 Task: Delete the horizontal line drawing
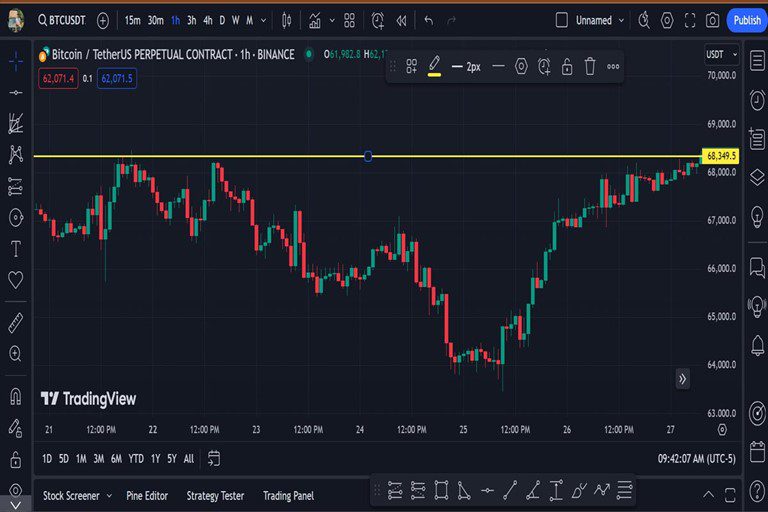(x=590, y=66)
